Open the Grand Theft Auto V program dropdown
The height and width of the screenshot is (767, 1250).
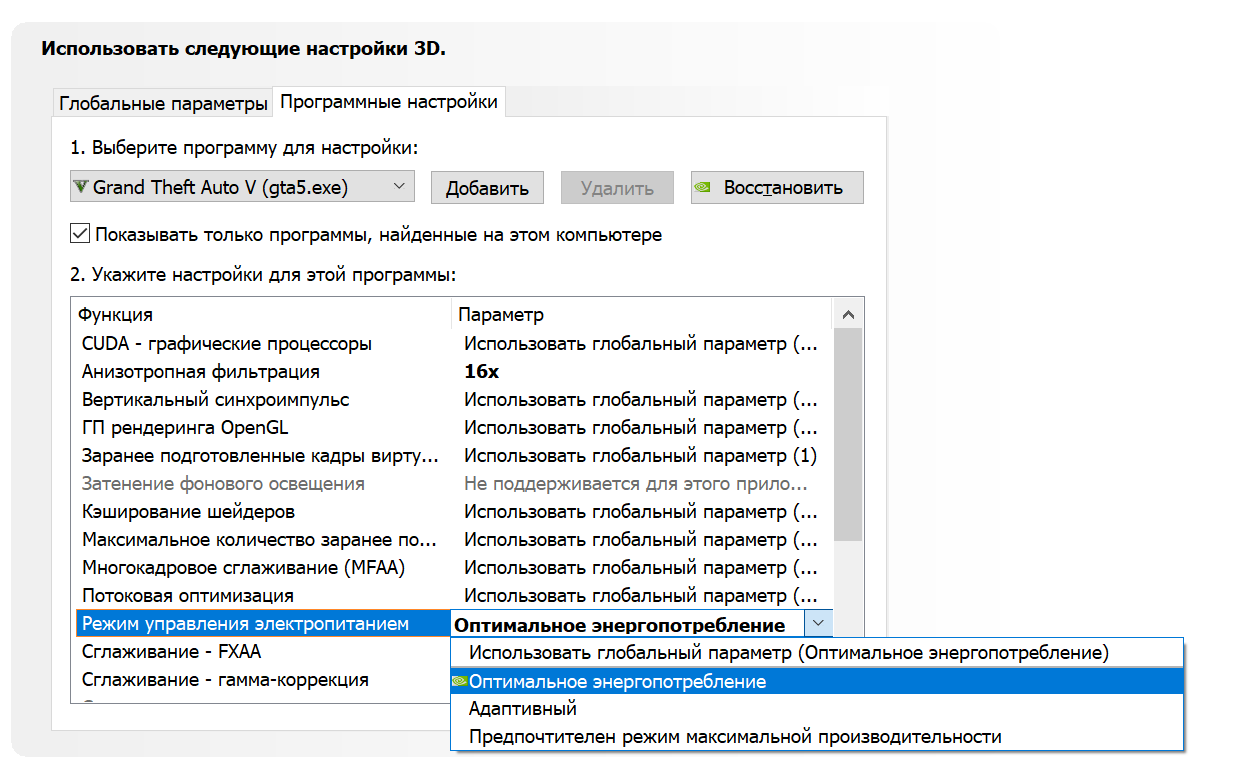[x=241, y=187]
